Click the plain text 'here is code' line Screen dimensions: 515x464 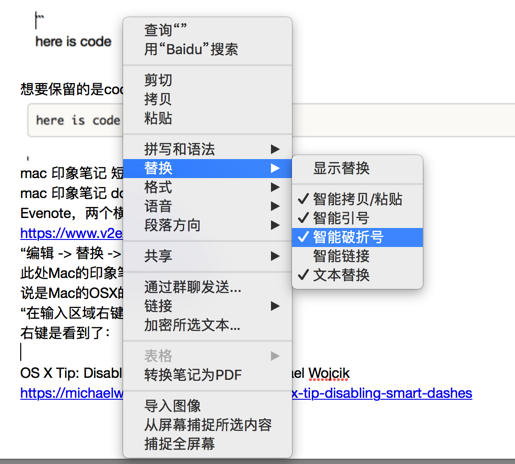pos(73,42)
